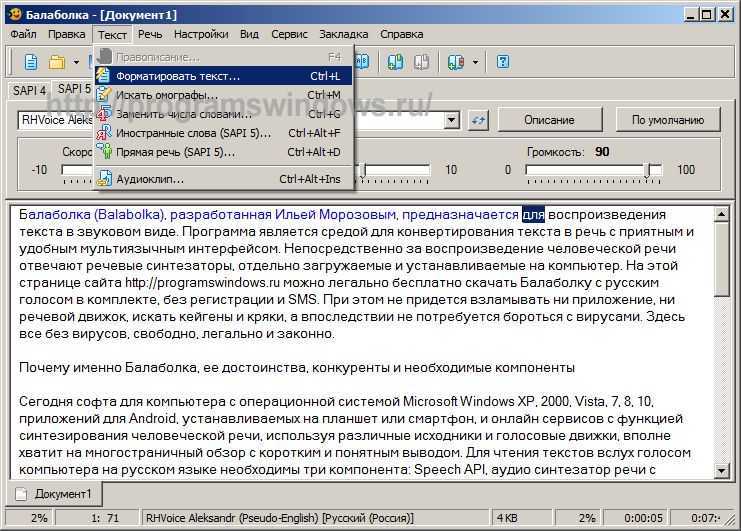This screenshot has width=741, height=531.
Task: Switch to the SAPI 4 tab
Action: pyautogui.click(x=29, y=90)
